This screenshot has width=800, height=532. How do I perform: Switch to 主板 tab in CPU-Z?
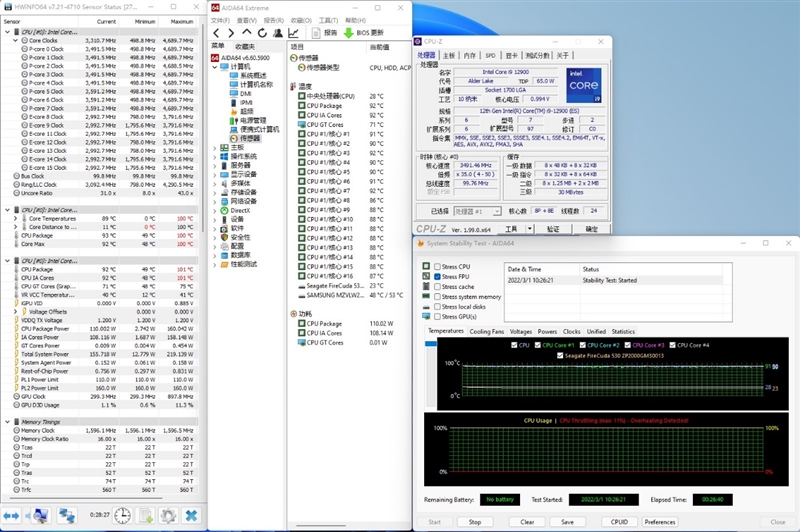point(449,55)
